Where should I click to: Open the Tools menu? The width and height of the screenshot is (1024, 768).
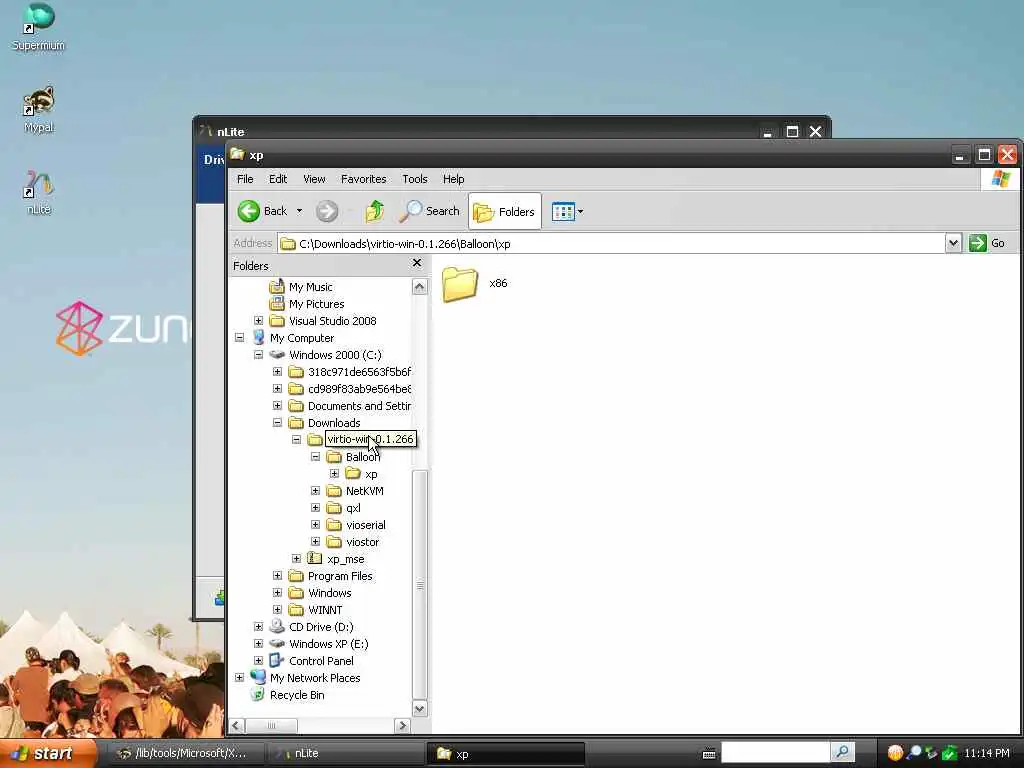(x=415, y=179)
